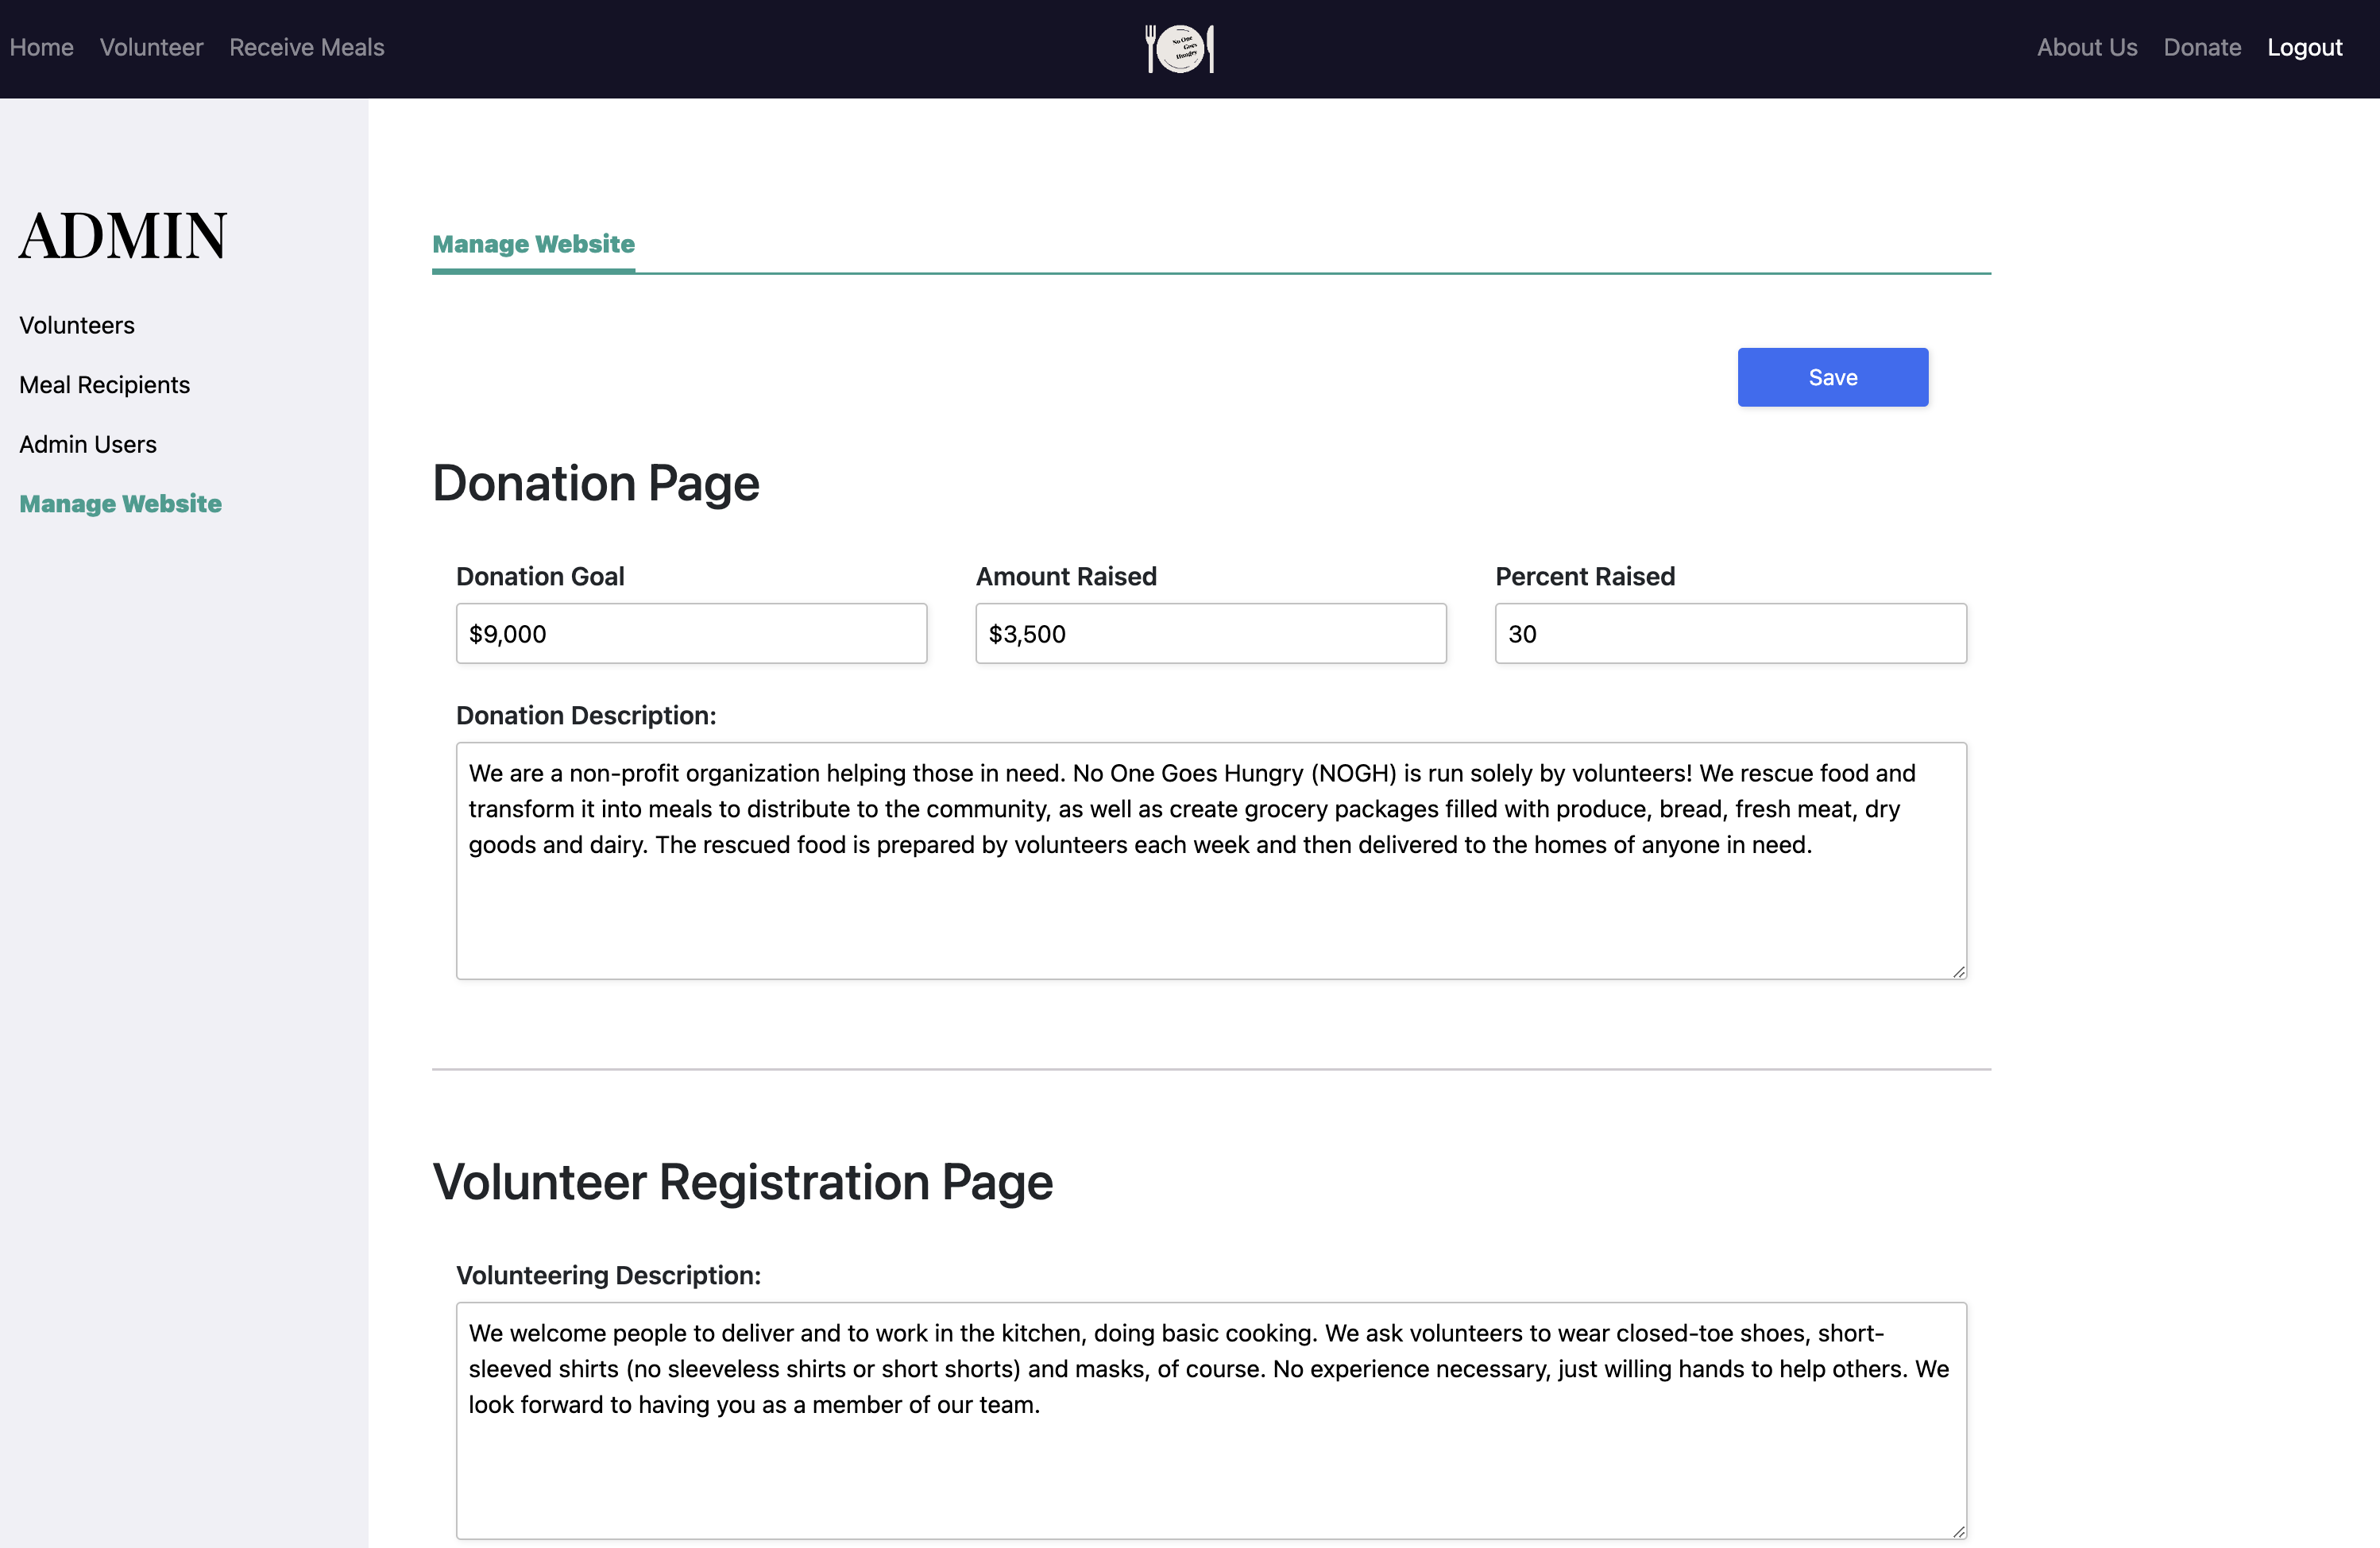
Task: Click into the Amount Raised field
Action: [1210, 633]
